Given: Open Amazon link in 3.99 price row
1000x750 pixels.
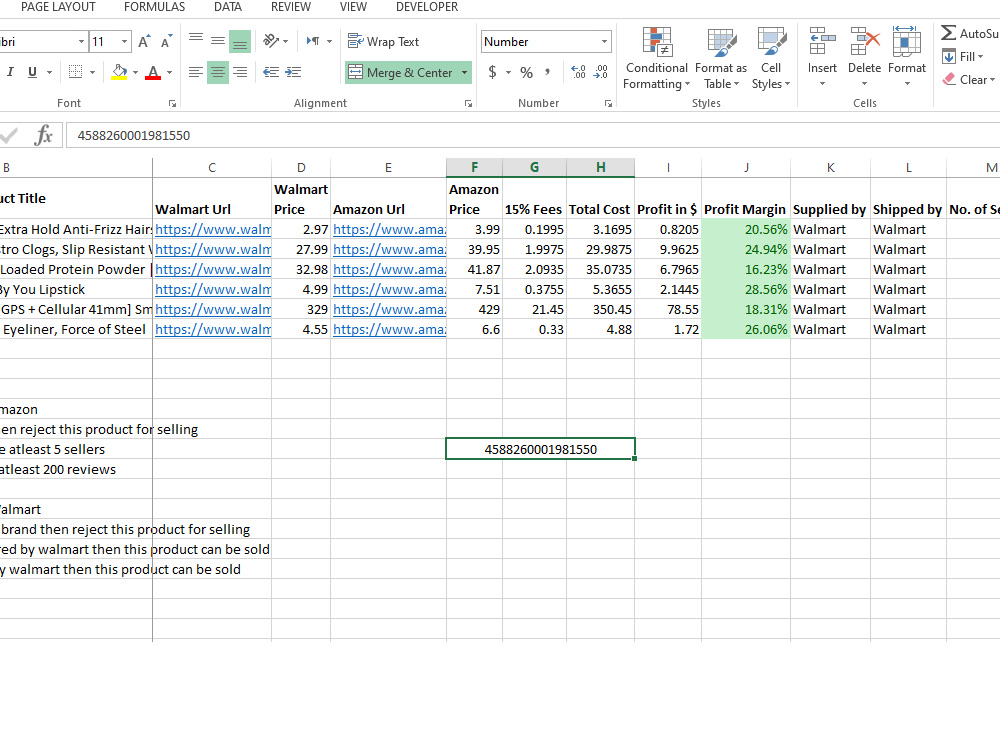Looking at the screenshot, I should pyautogui.click(x=389, y=230).
